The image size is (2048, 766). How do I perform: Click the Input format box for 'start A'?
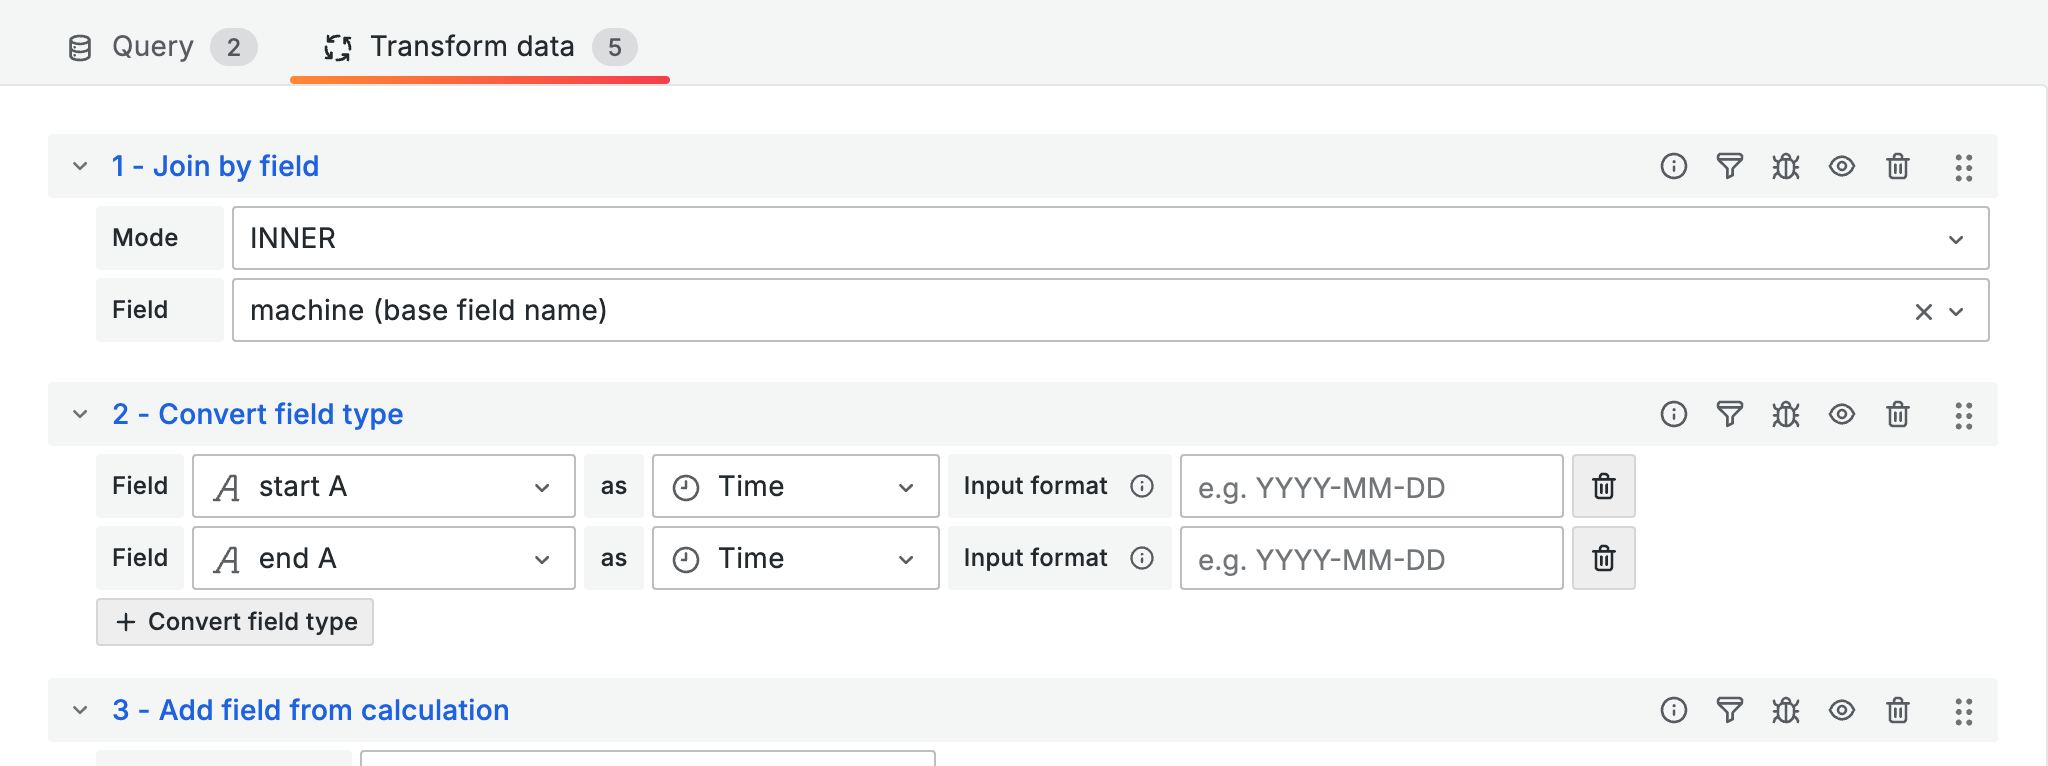click(x=1371, y=487)
